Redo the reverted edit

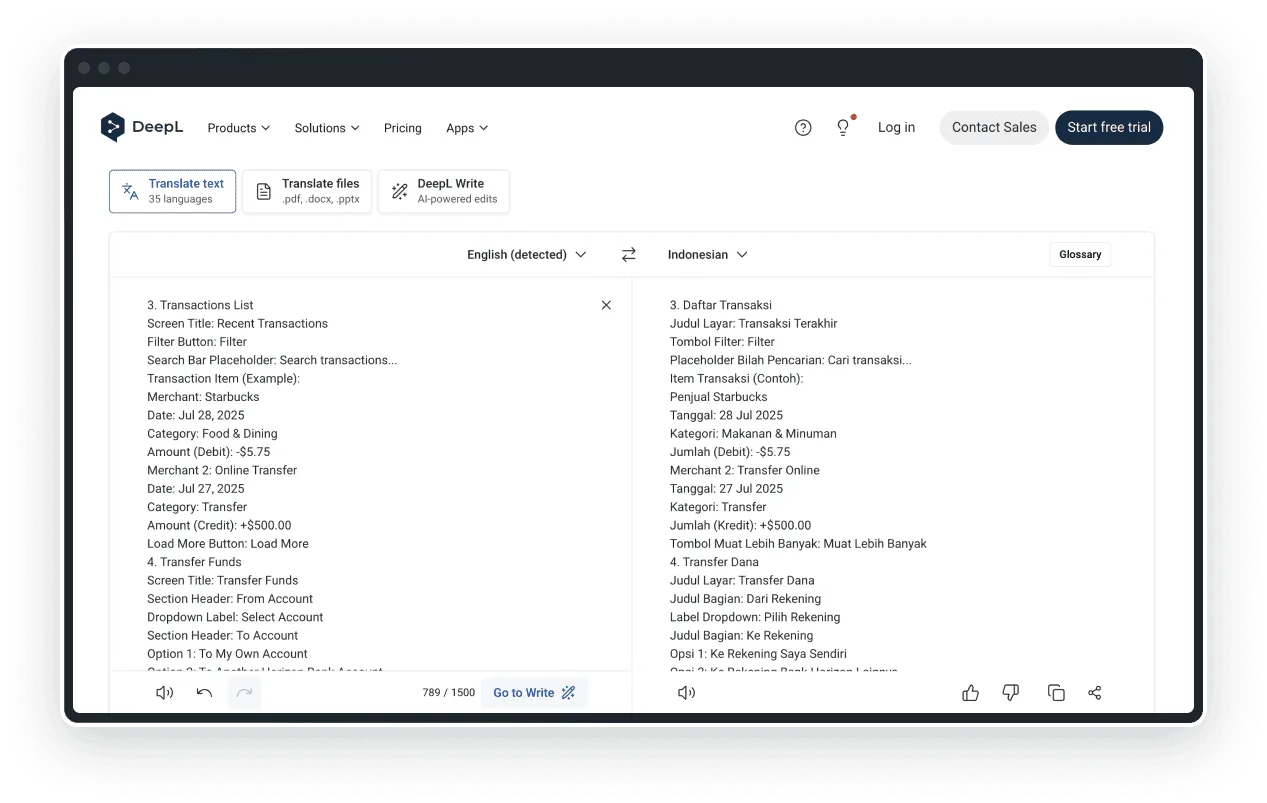point(244,692)
